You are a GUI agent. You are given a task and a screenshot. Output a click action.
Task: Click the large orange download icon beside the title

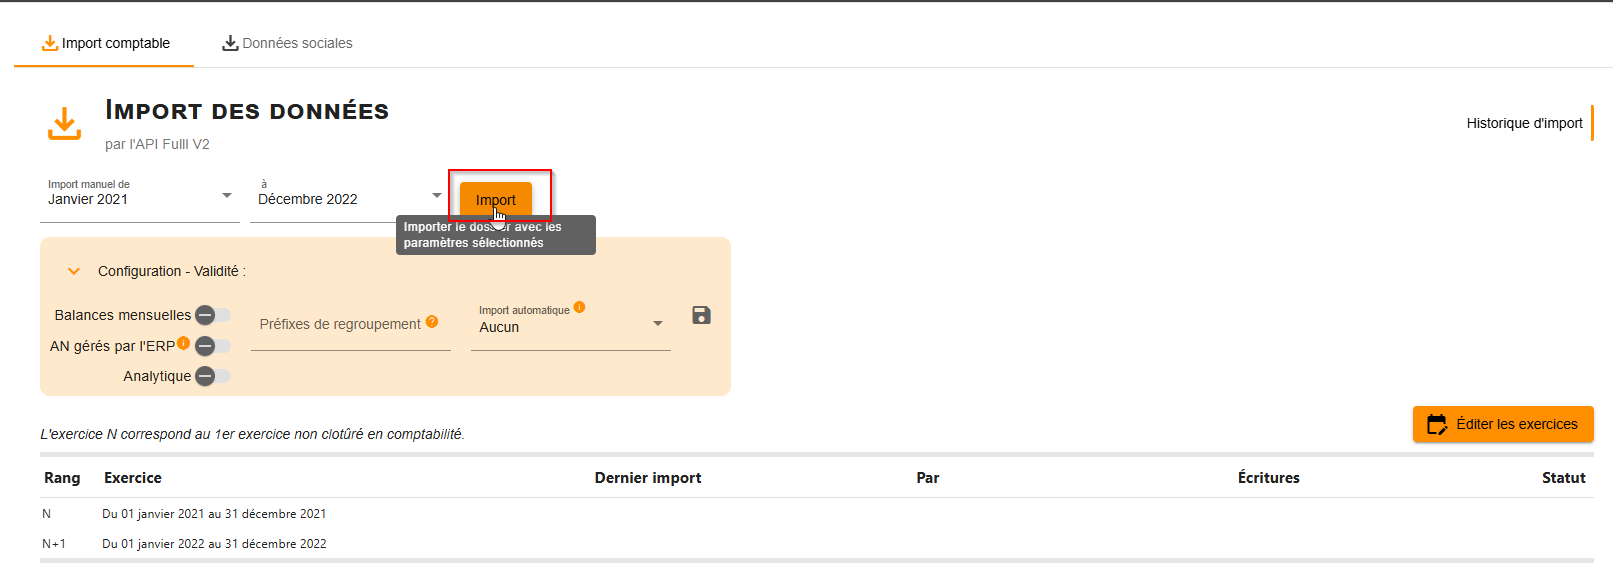point(65,124)
